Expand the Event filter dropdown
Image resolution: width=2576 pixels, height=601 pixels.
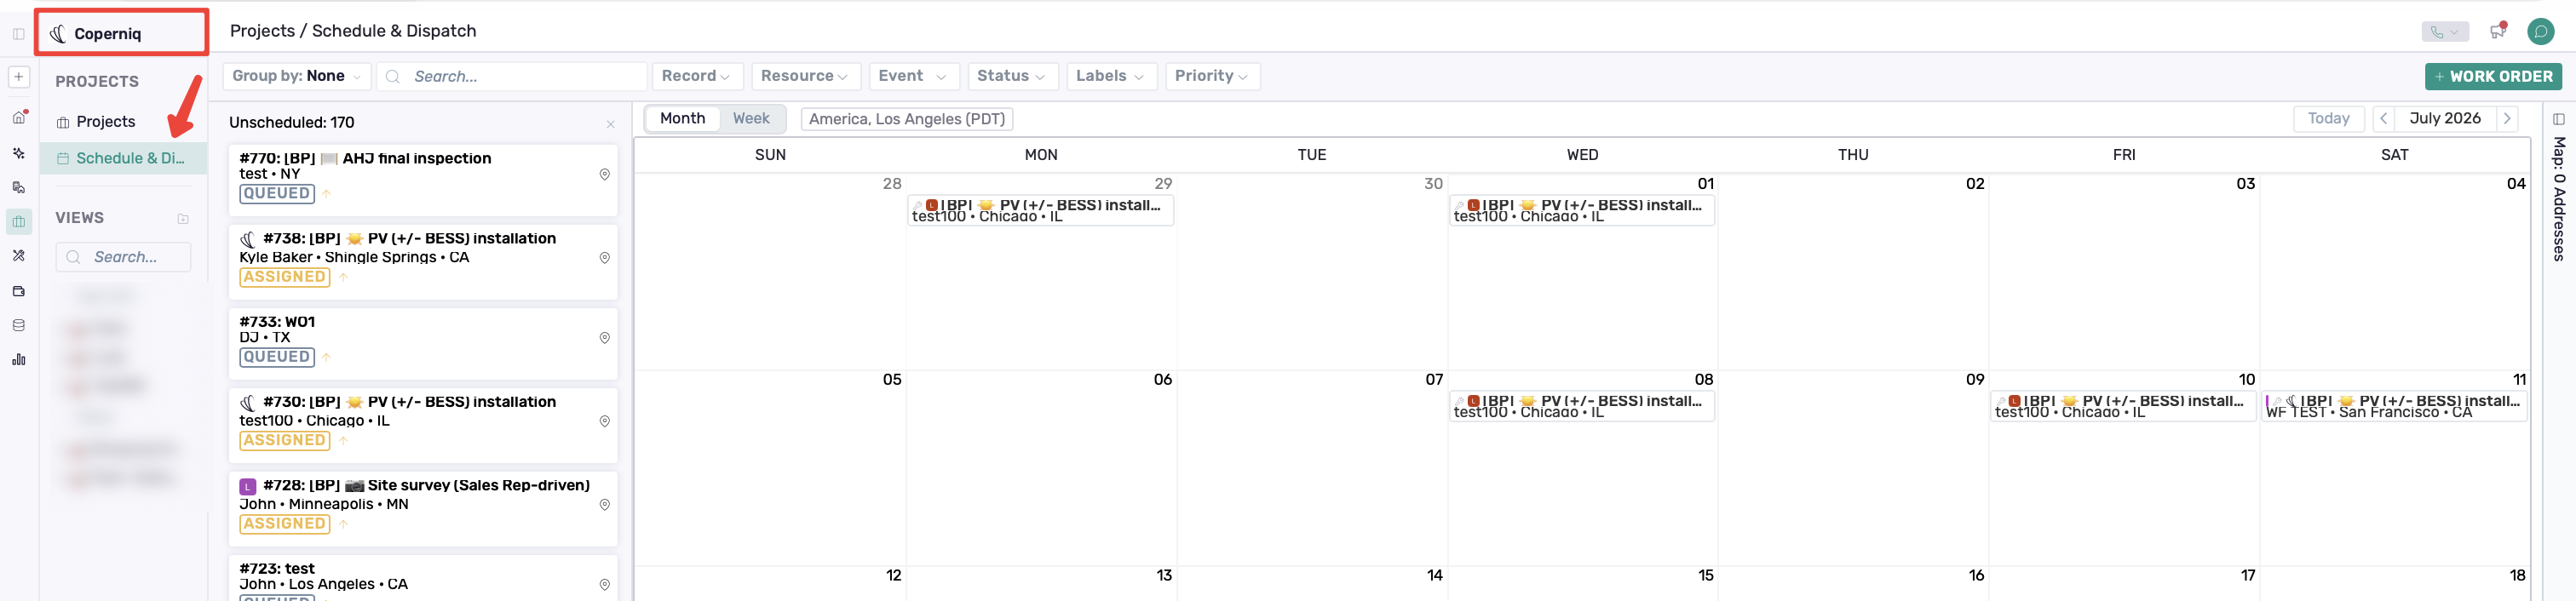tap(913, 76)
